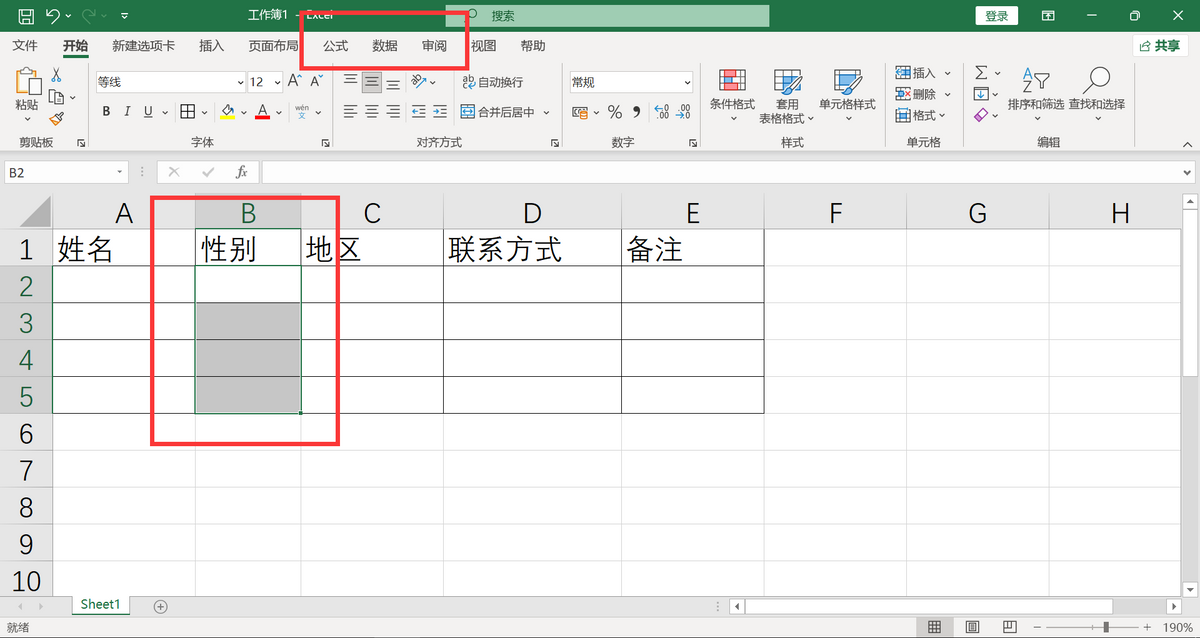
Task: Decrease font size with smaller A
Action: point(318,82)
